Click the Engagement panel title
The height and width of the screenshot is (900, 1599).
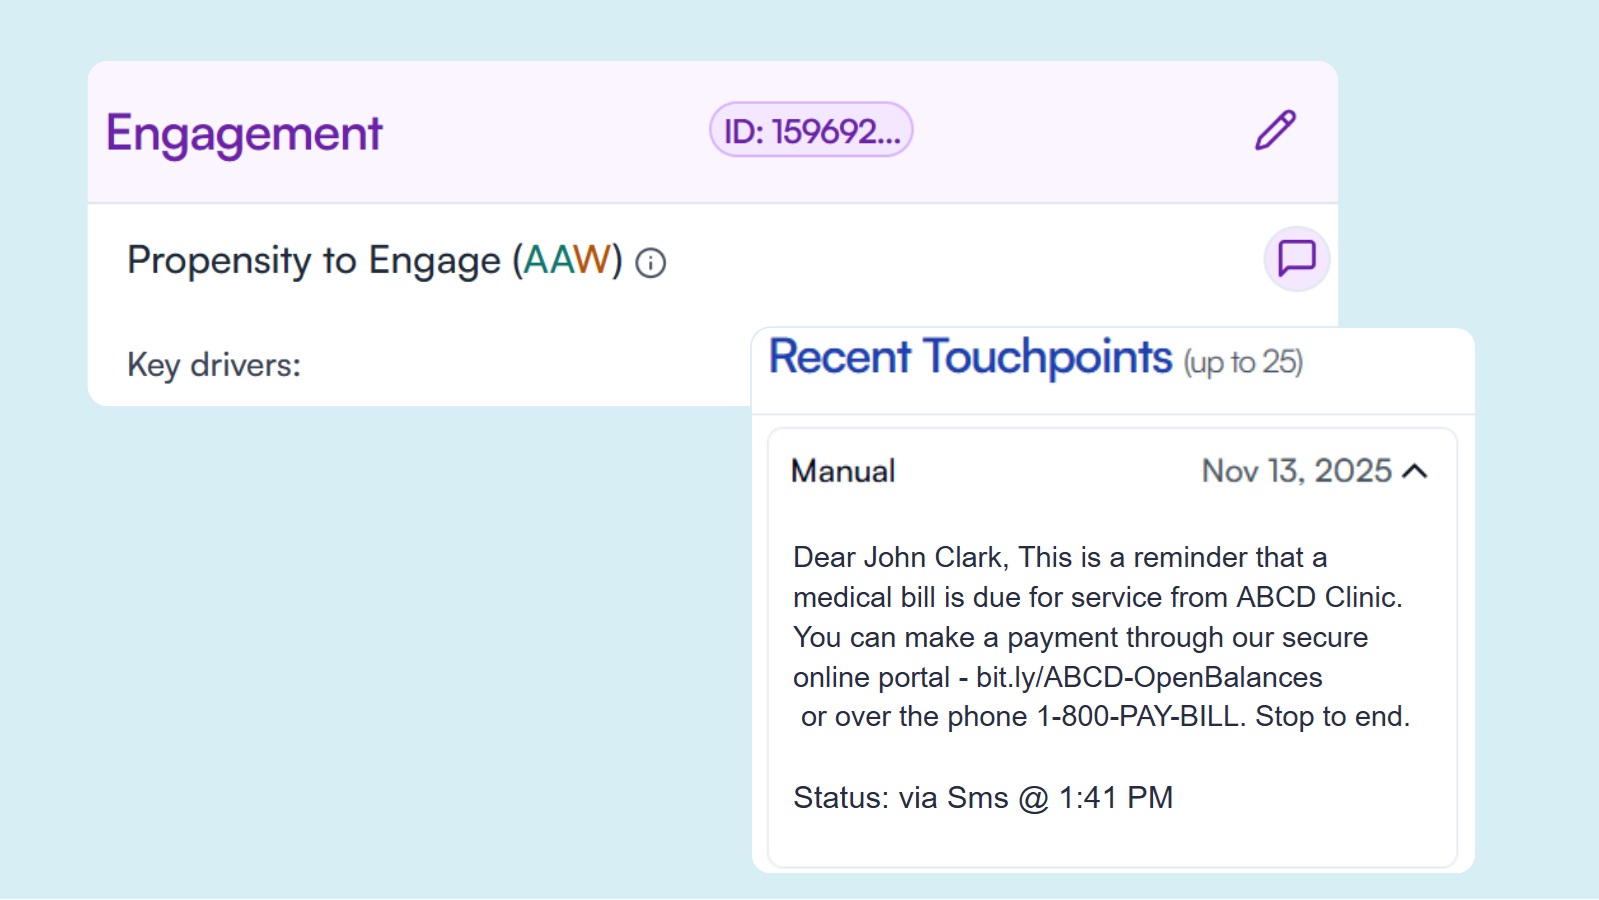(244, 134)
